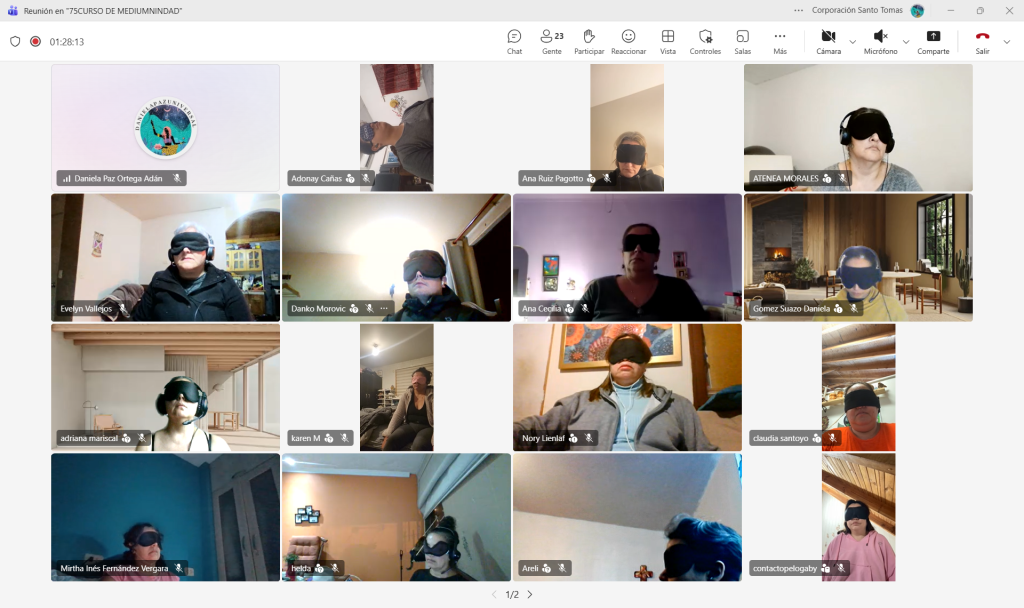Show the Gente participants list

(x=552, y=42)
